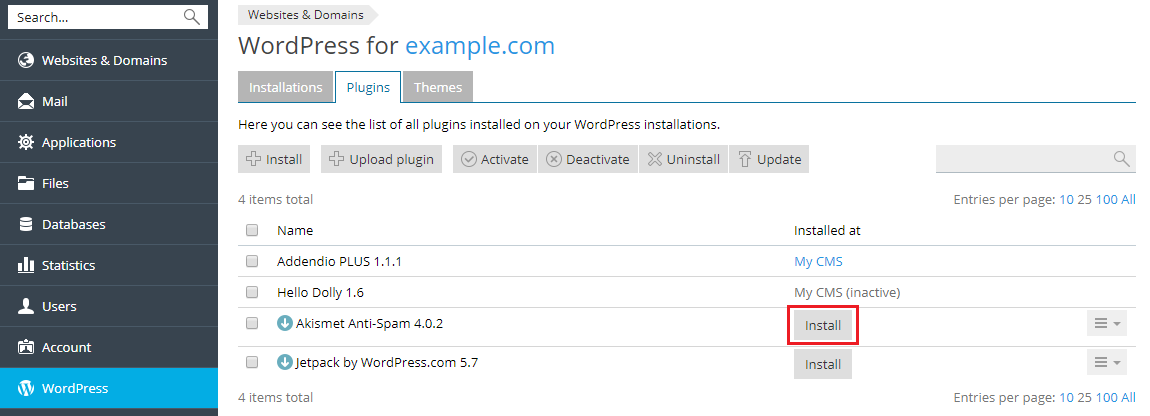The width and height of the screenshot is (1150, 416).
Task: View the Statistics chart section
Action: point(68,265)
